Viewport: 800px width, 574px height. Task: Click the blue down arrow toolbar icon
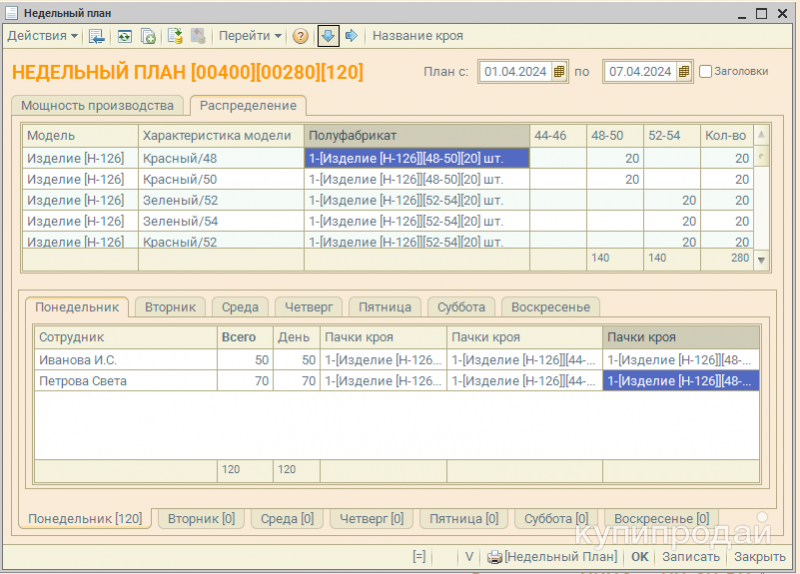point(328,36)
